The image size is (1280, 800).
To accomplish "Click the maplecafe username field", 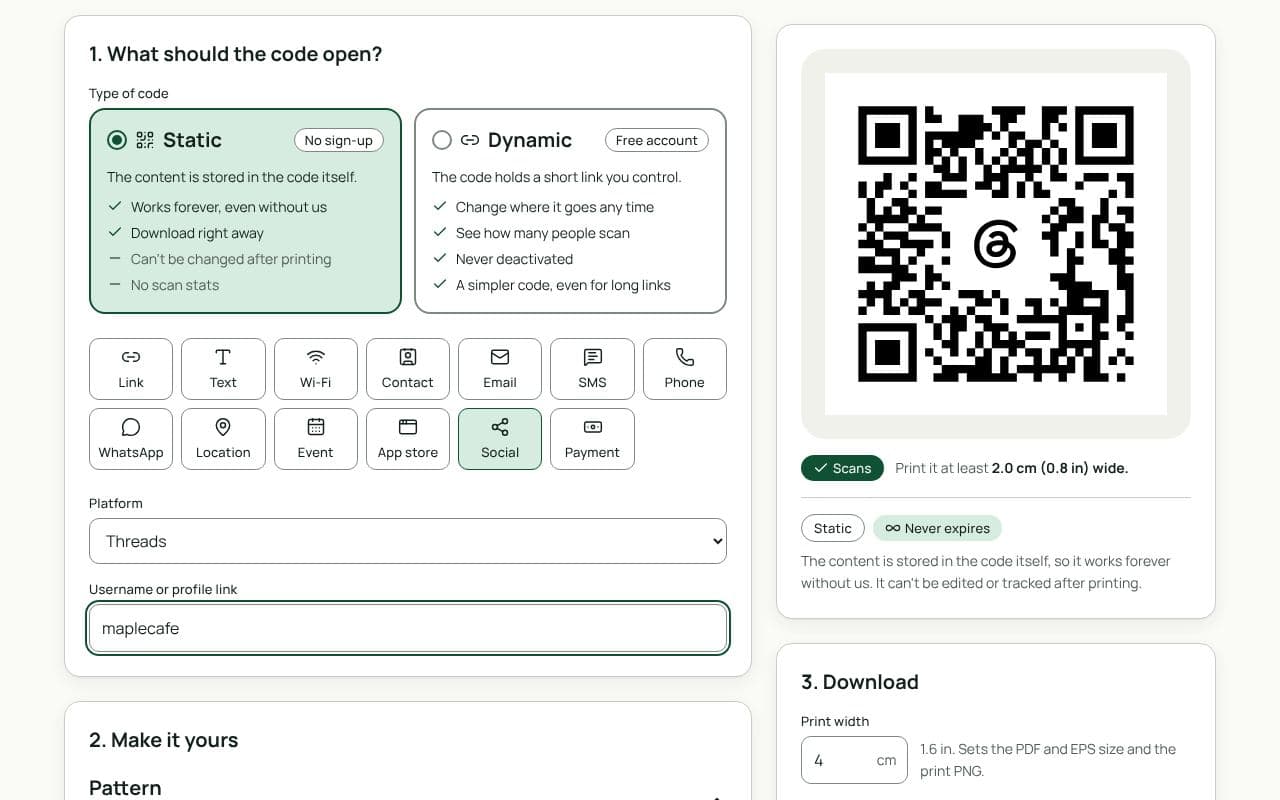I will pos(408,628).
